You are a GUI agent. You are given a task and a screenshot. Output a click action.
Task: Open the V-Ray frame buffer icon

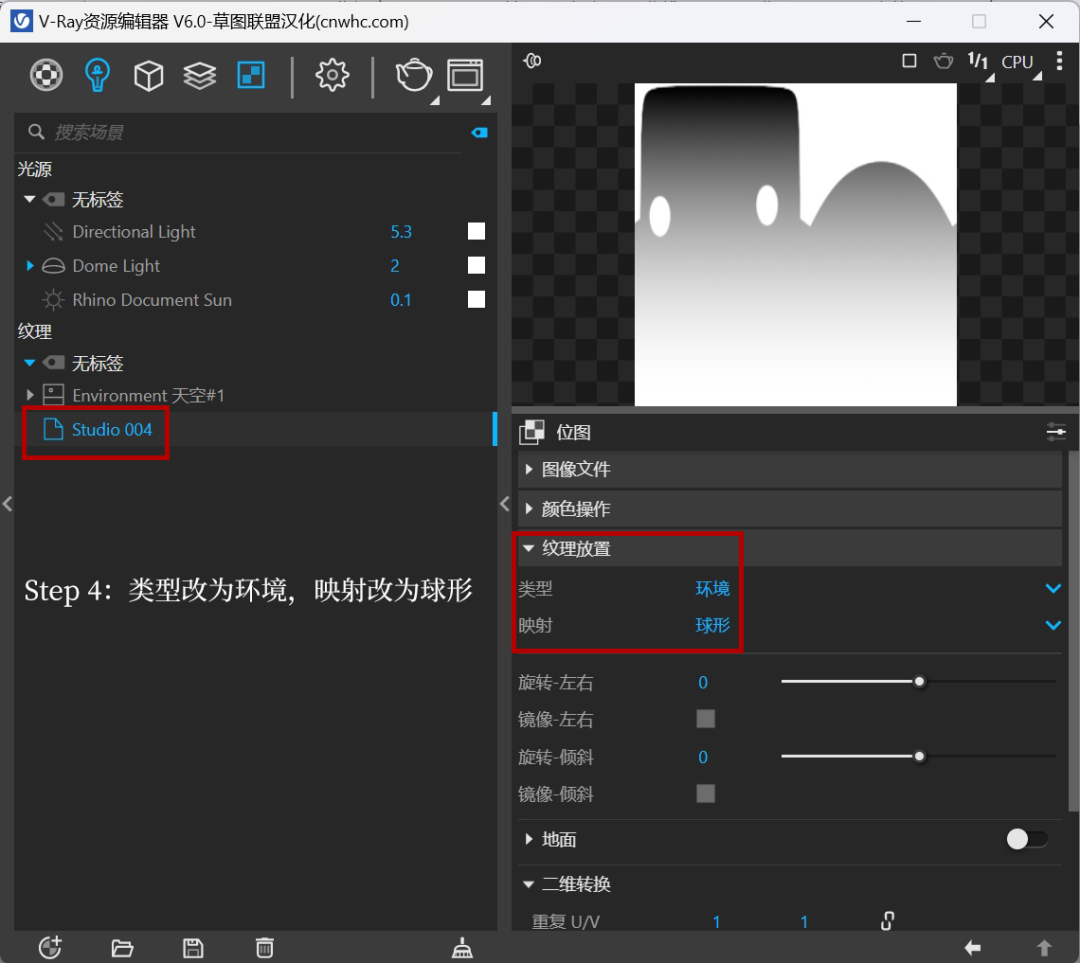point(465,75)
